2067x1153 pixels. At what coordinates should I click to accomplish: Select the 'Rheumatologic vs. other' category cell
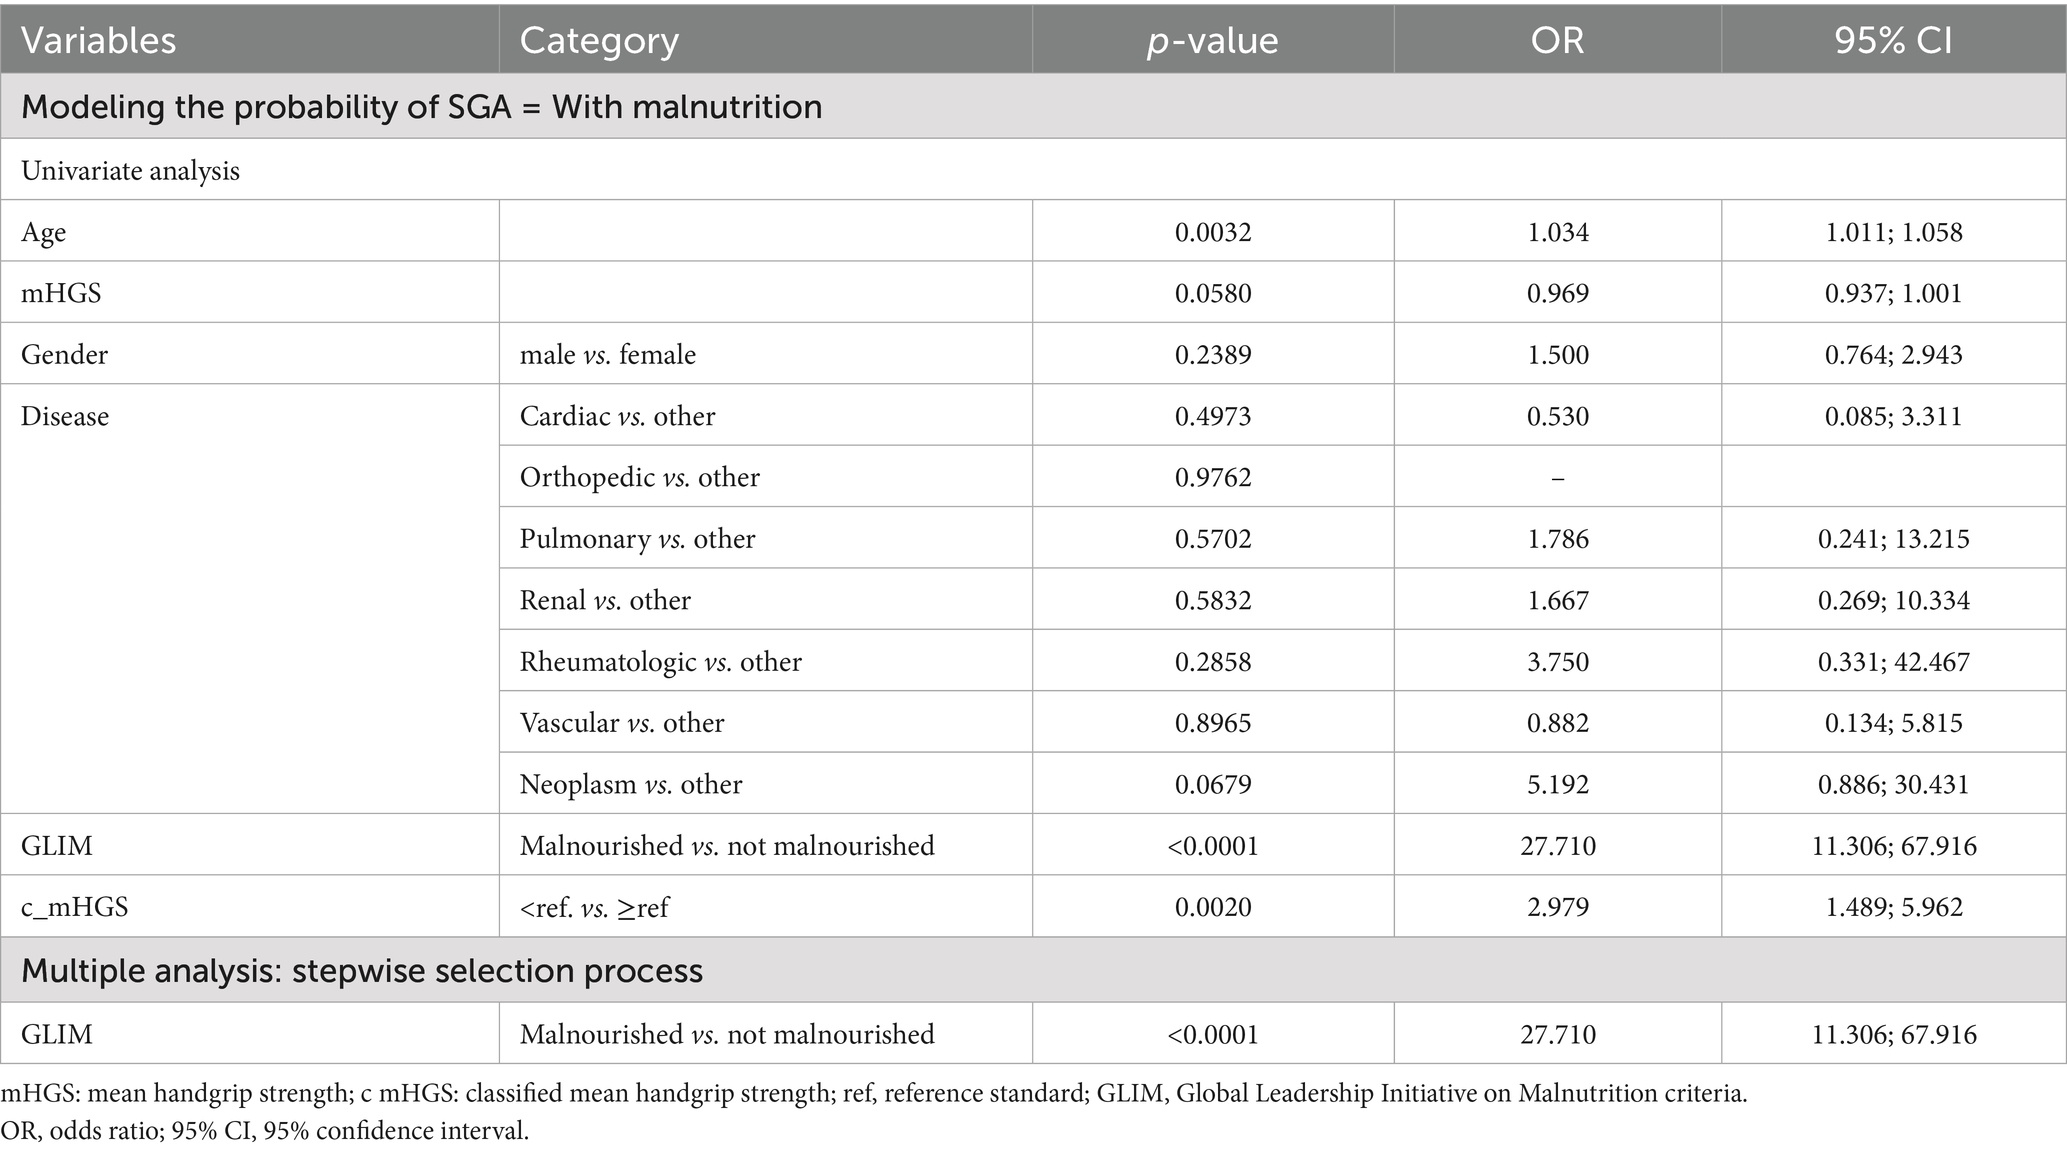click(660, 662)
